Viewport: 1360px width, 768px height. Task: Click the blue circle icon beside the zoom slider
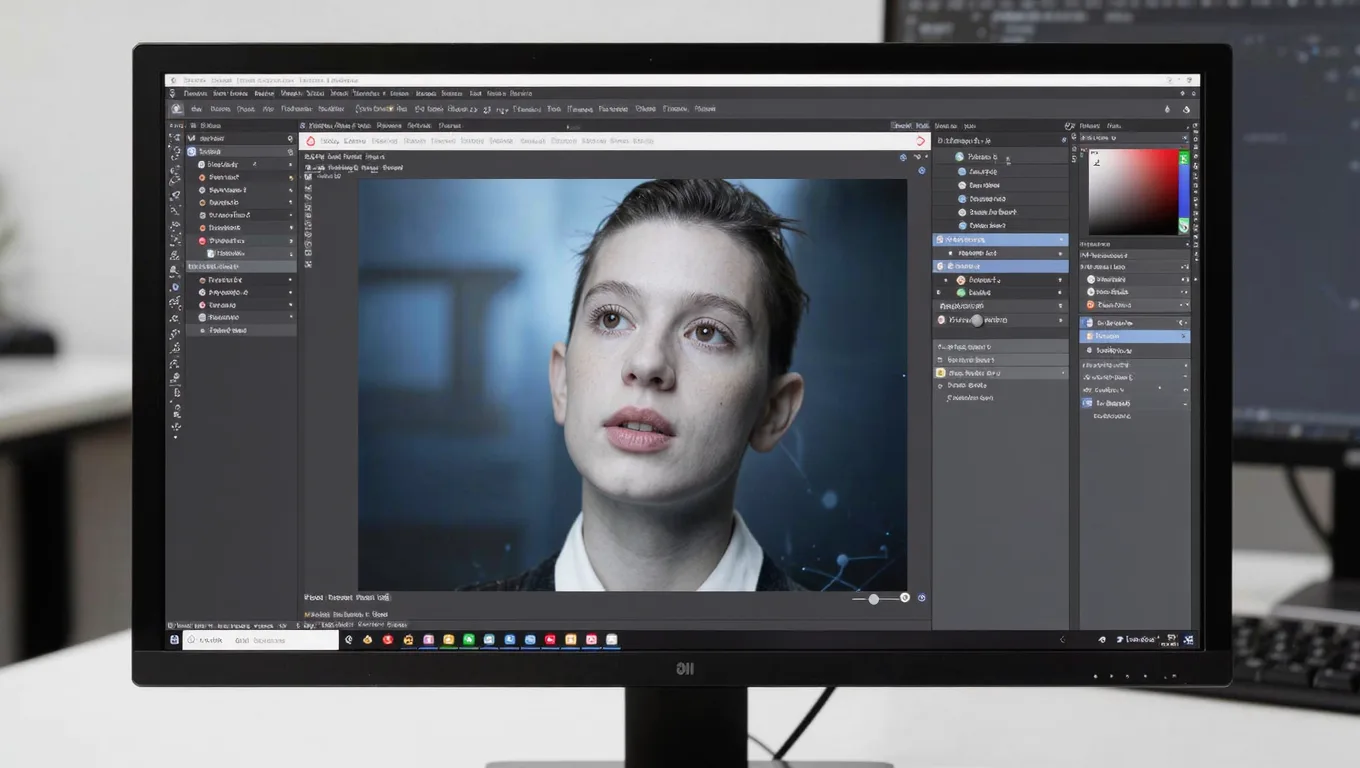(x=921, y=598)
